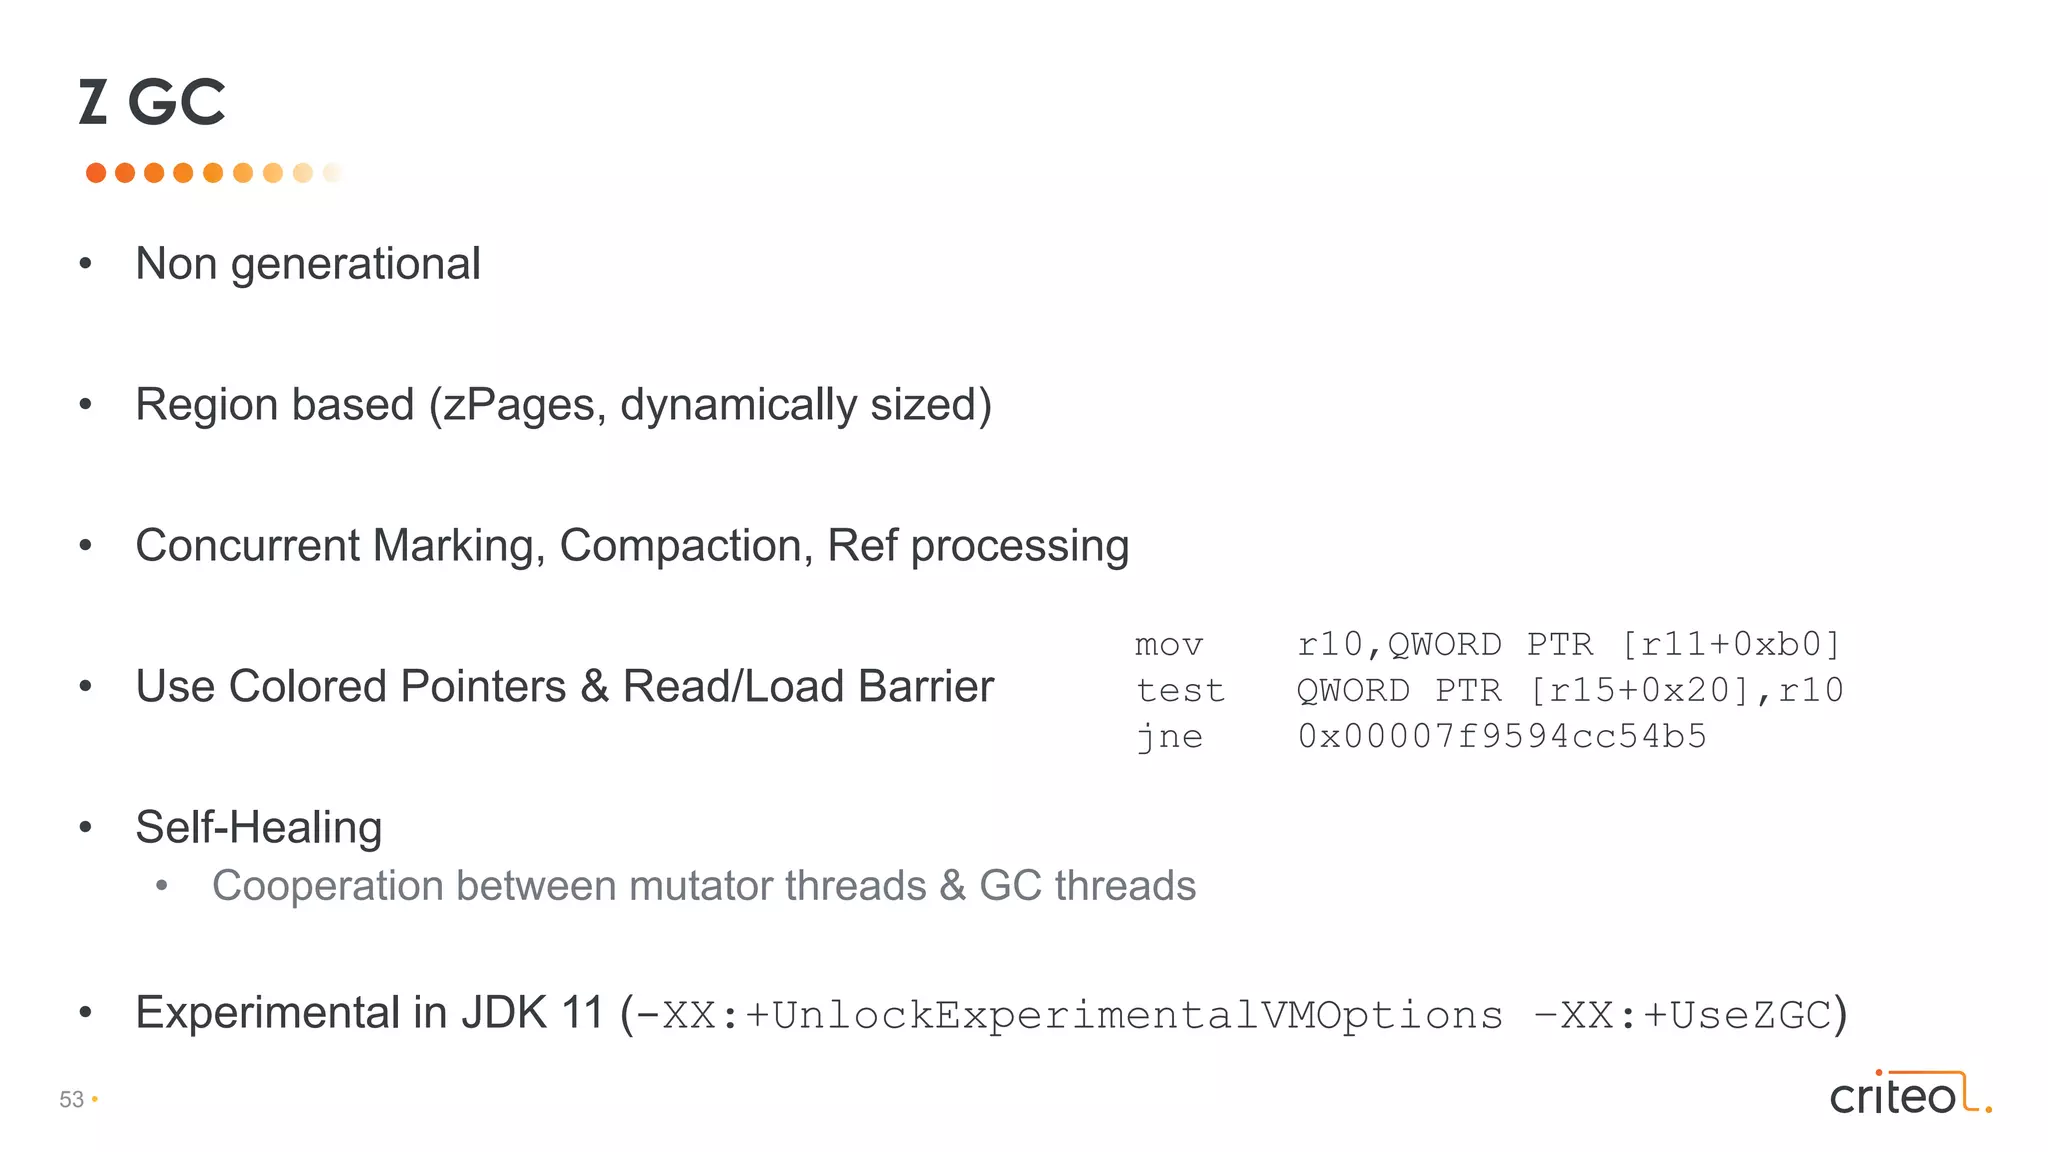Click the faintest last dot in the dotted row
This screenshot has height=1152, width=2048.
[x=332, y=173]
